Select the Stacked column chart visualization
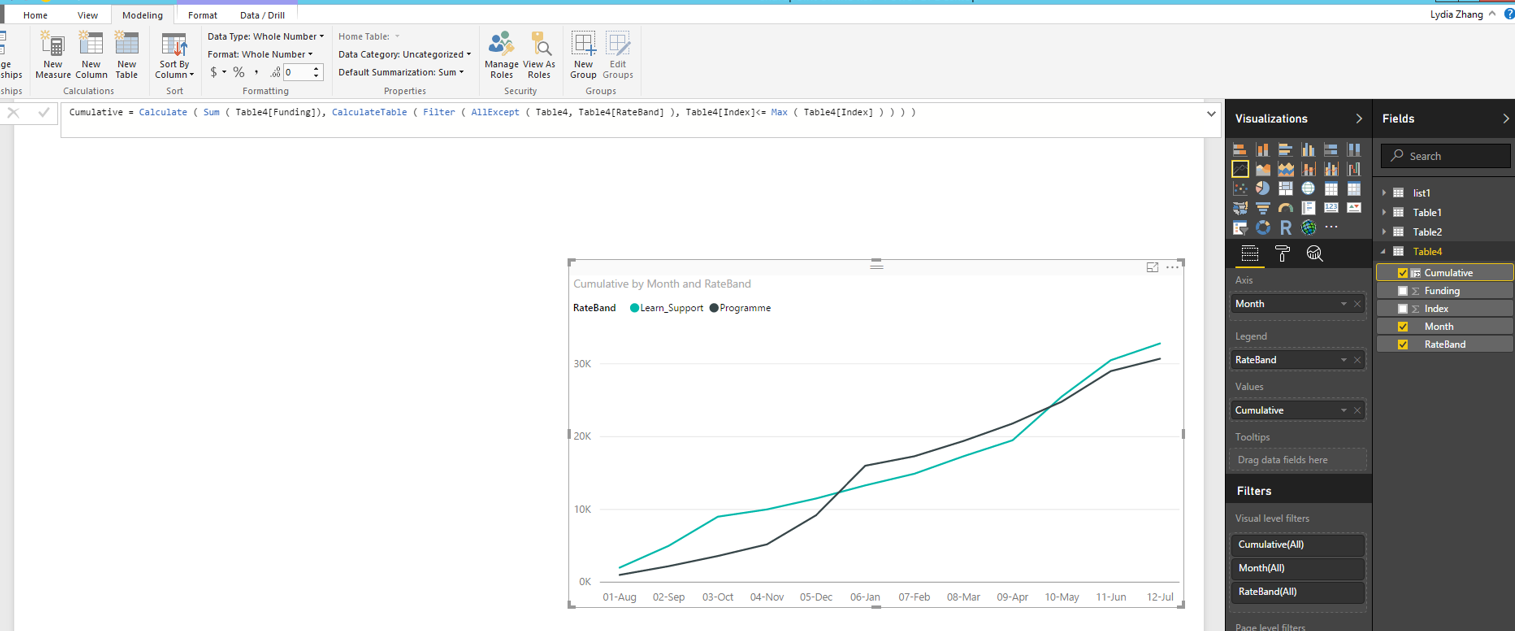Screen dimensions: 1515x631 (x=1263, y=149)
